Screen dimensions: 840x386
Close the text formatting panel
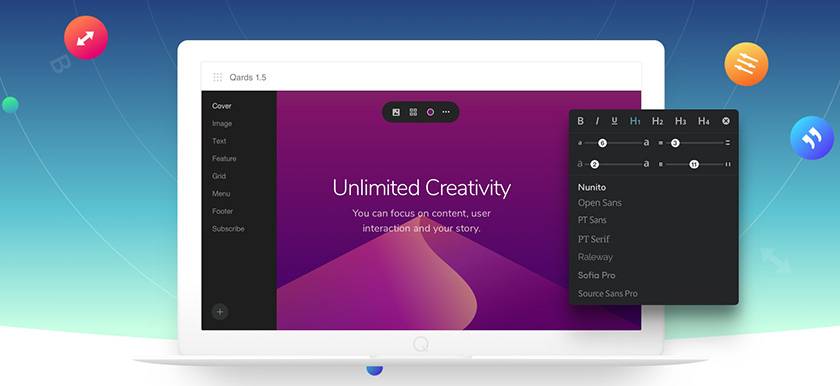[x=726, y=122]
